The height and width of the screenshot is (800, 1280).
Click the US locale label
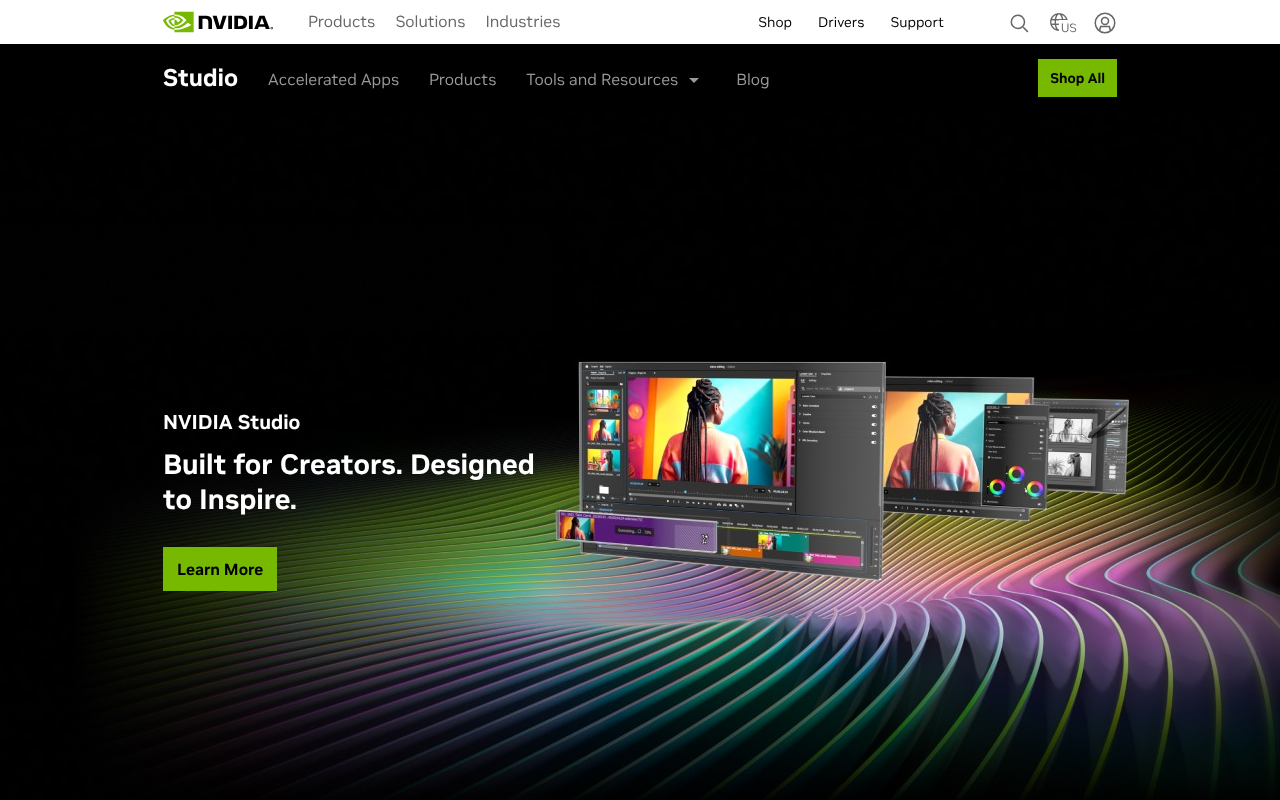pyautogui.click(x=1070, y=28)
